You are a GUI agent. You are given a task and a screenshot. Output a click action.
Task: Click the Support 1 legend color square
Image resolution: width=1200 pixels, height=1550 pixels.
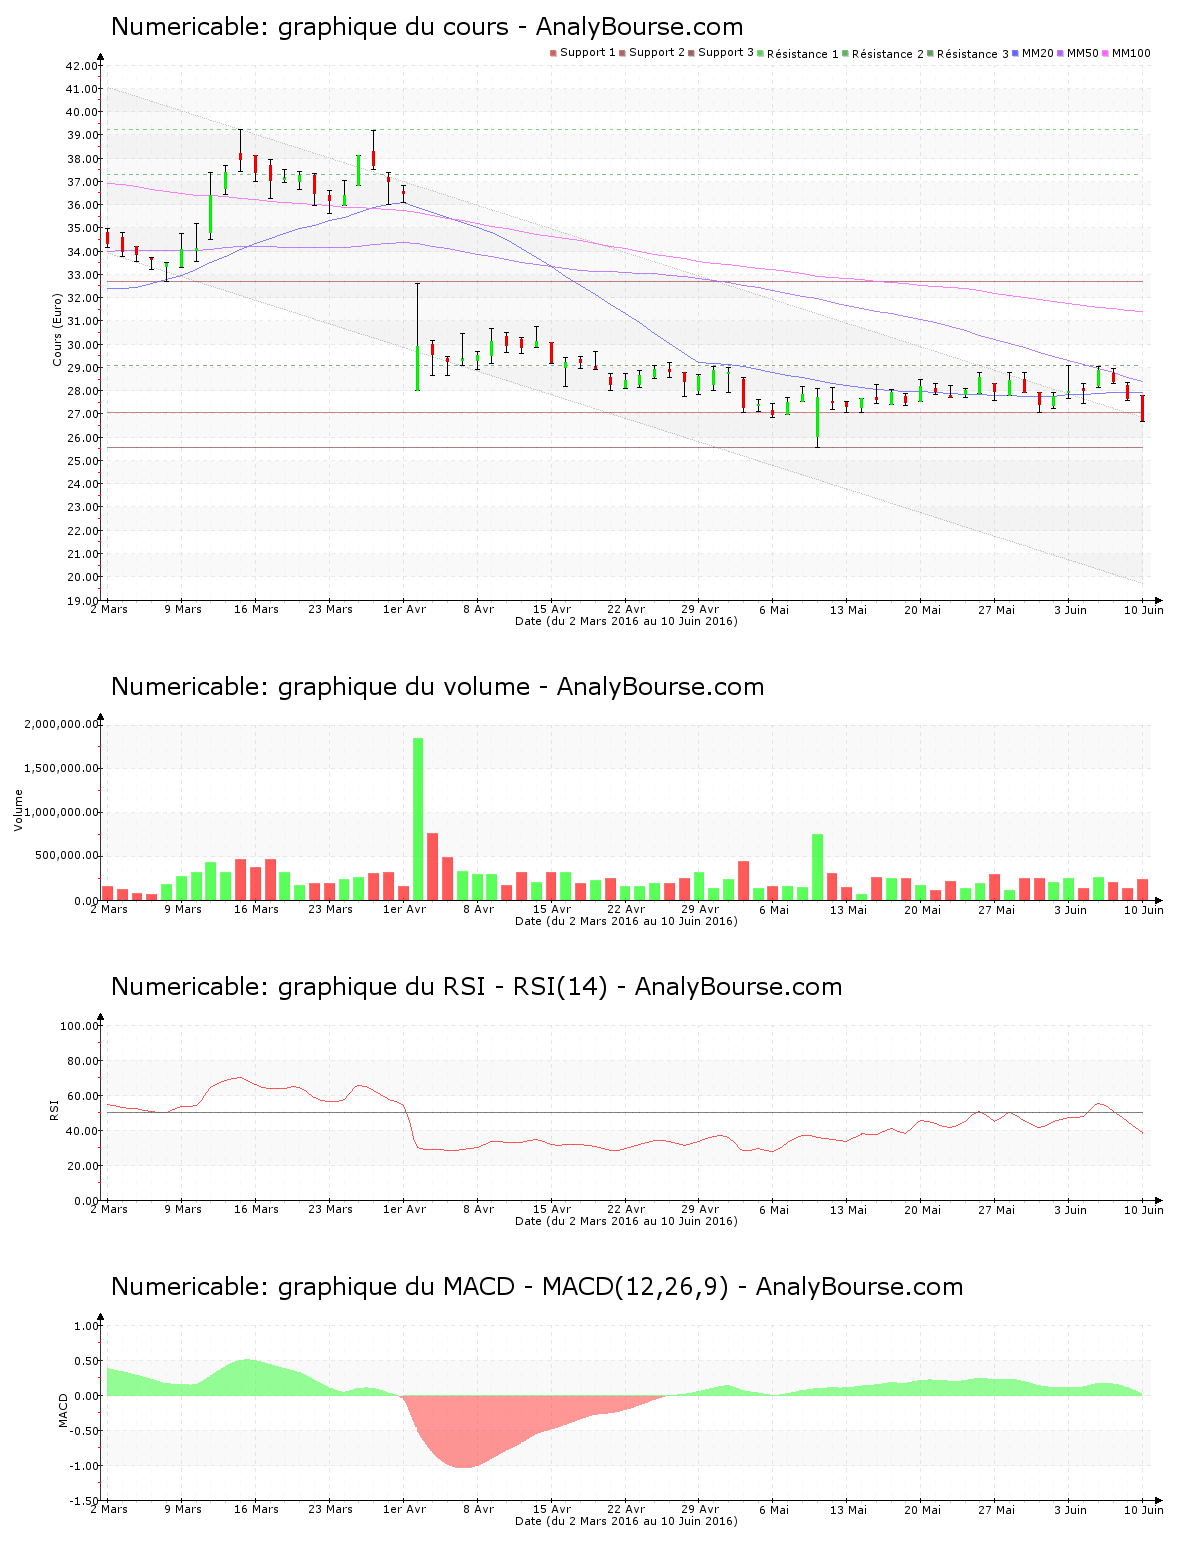[553, 53]
